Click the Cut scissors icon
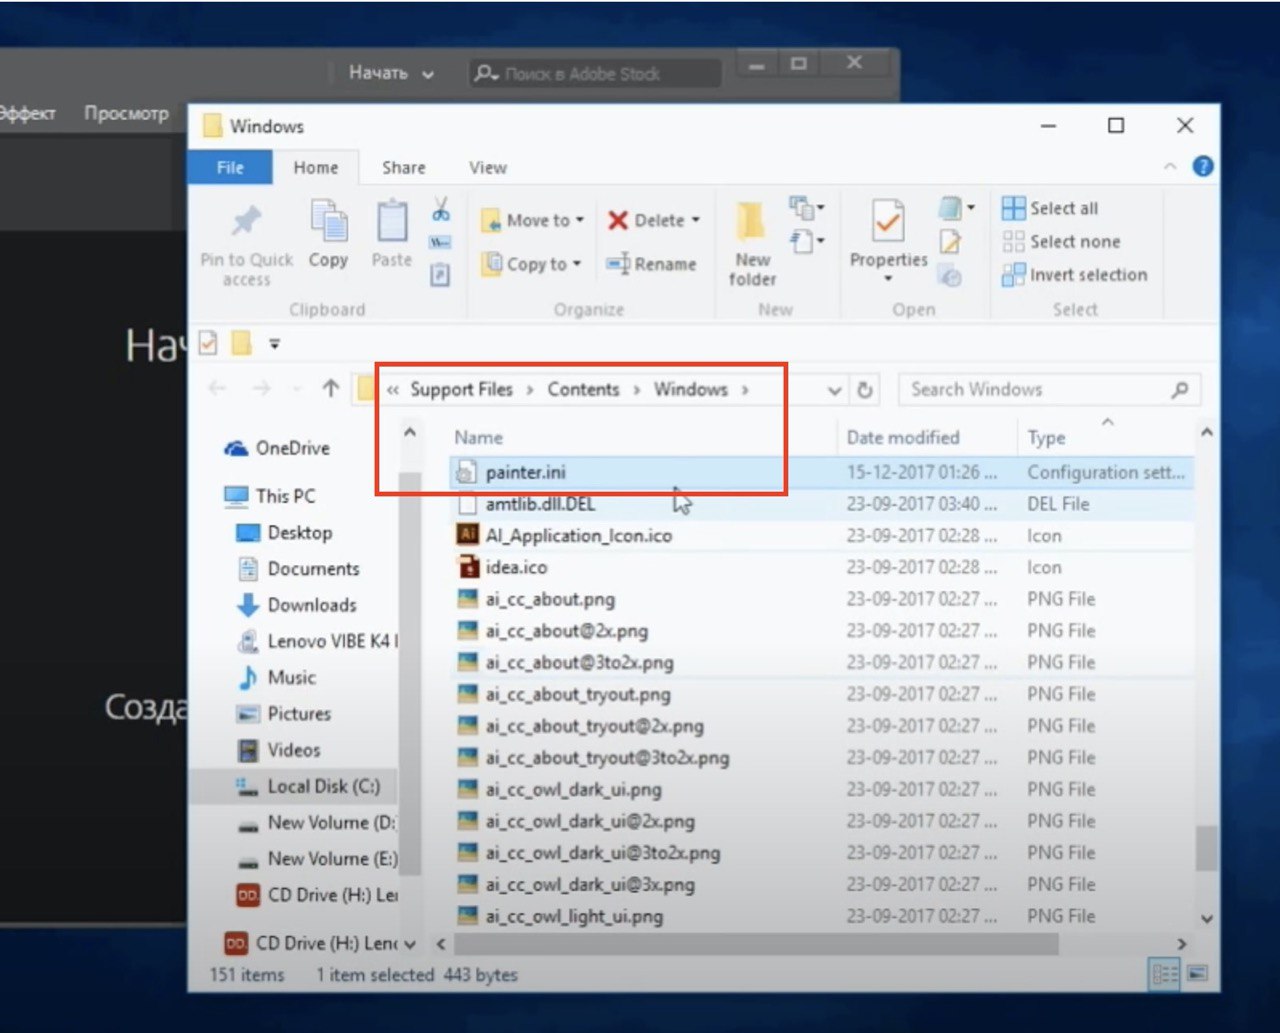1280x1033 pixels. pyautogui.click(x=440, y=209)
